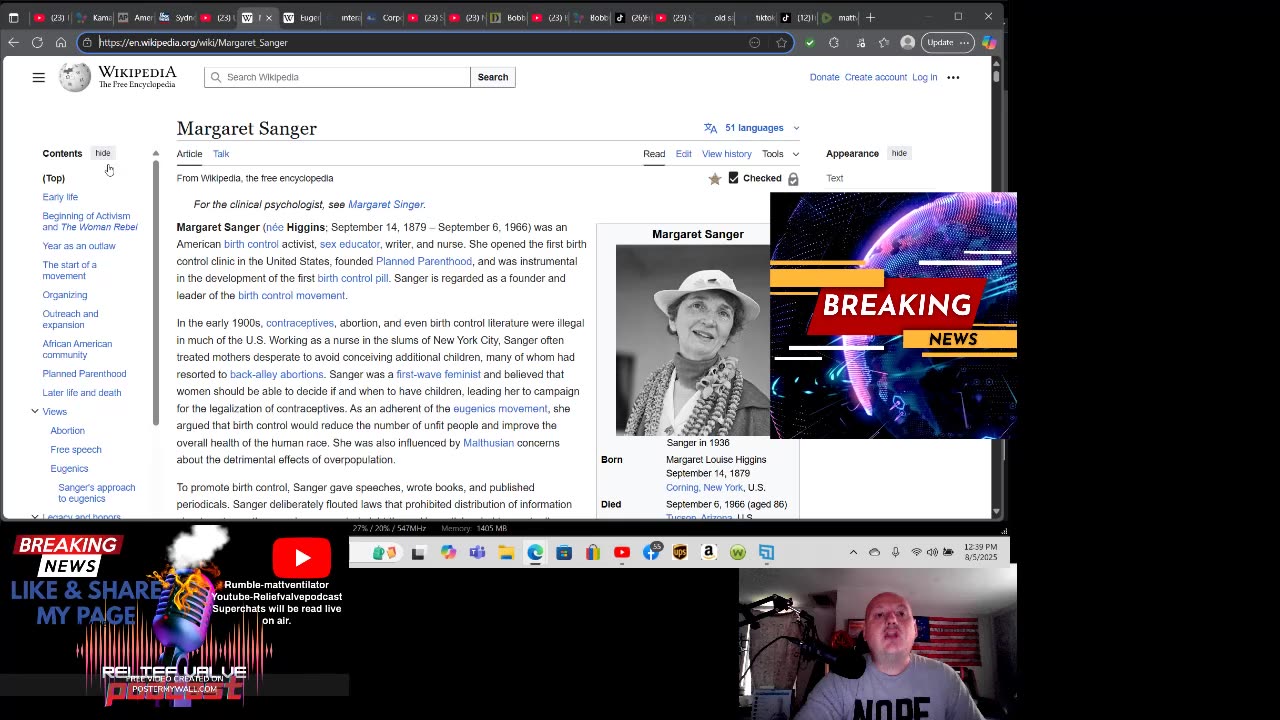1280x720 pixels.
Task: Expand the Legacy and honors section
Action: point(35,517)
